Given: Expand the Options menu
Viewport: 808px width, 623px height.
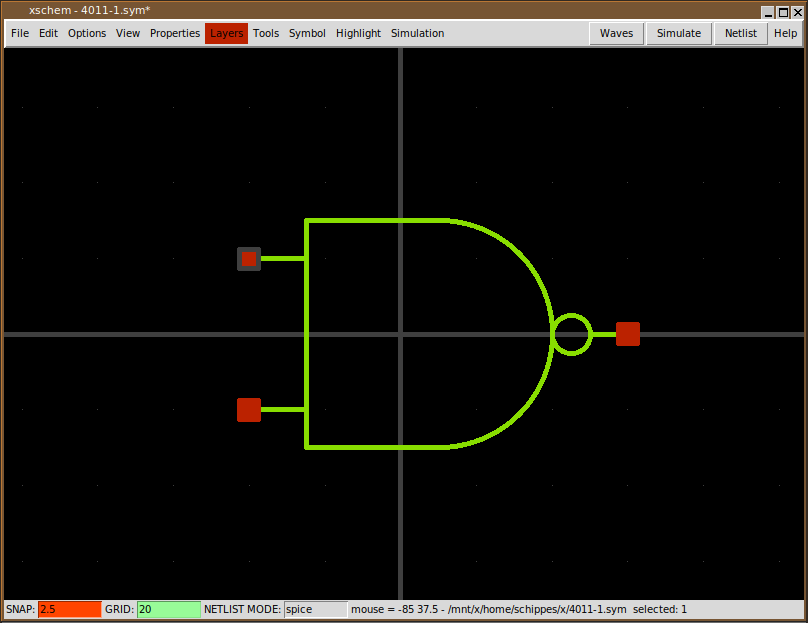Looking at the screenshot, I should tap(87, 33).
